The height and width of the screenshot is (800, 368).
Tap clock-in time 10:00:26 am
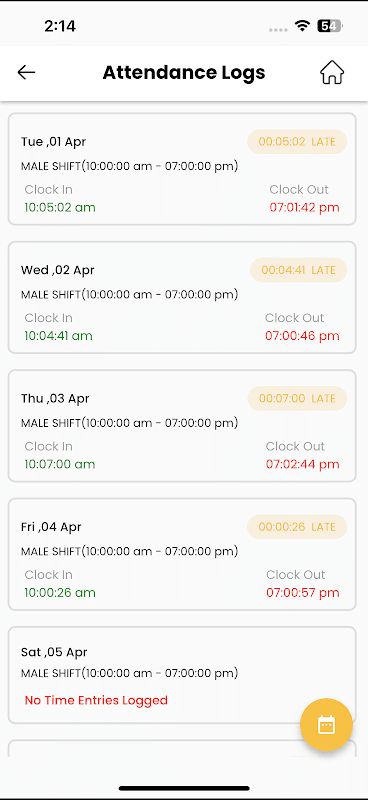(x=60, y=593)
